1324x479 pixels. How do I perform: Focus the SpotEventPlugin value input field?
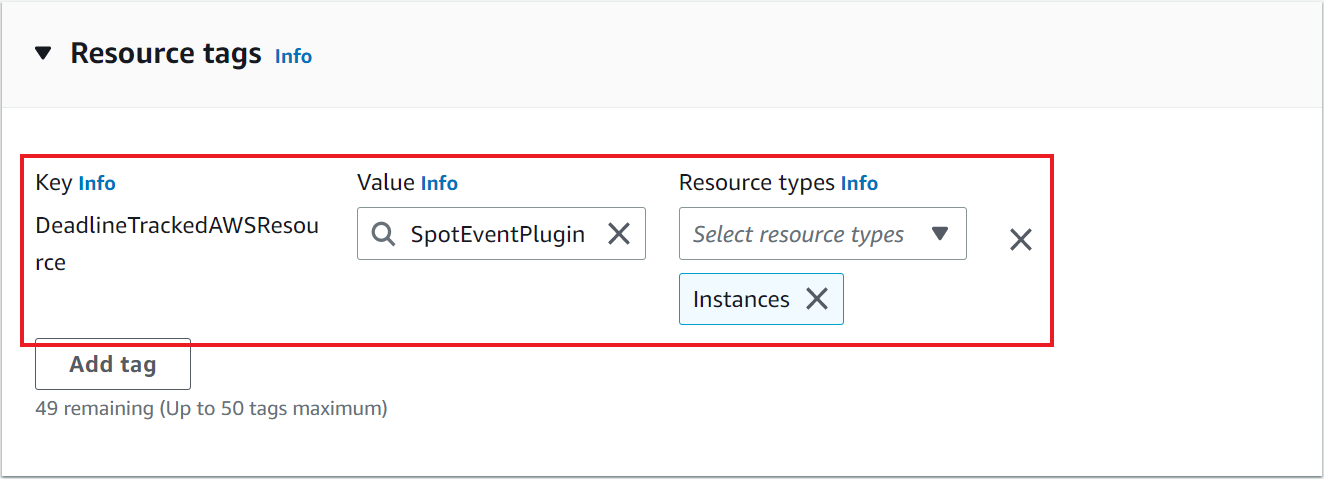tap(497, 234)
